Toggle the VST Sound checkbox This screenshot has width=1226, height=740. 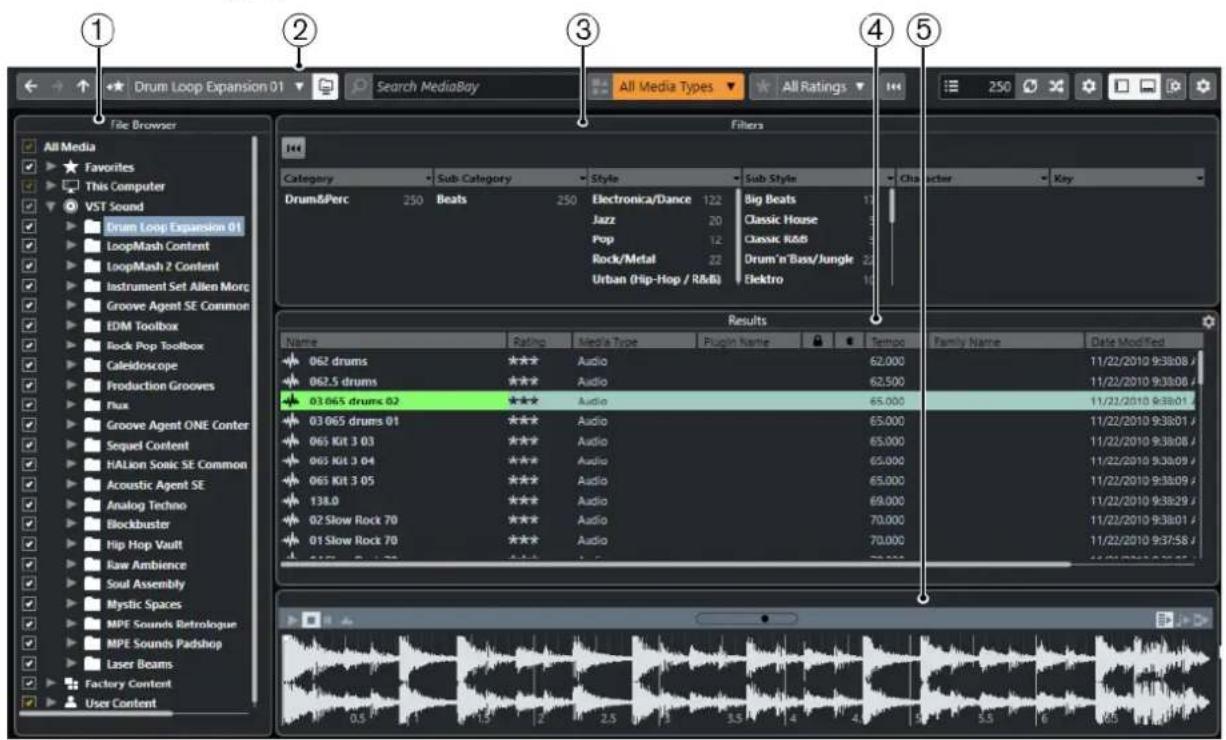pyautogui.click(x=28, y=206)
